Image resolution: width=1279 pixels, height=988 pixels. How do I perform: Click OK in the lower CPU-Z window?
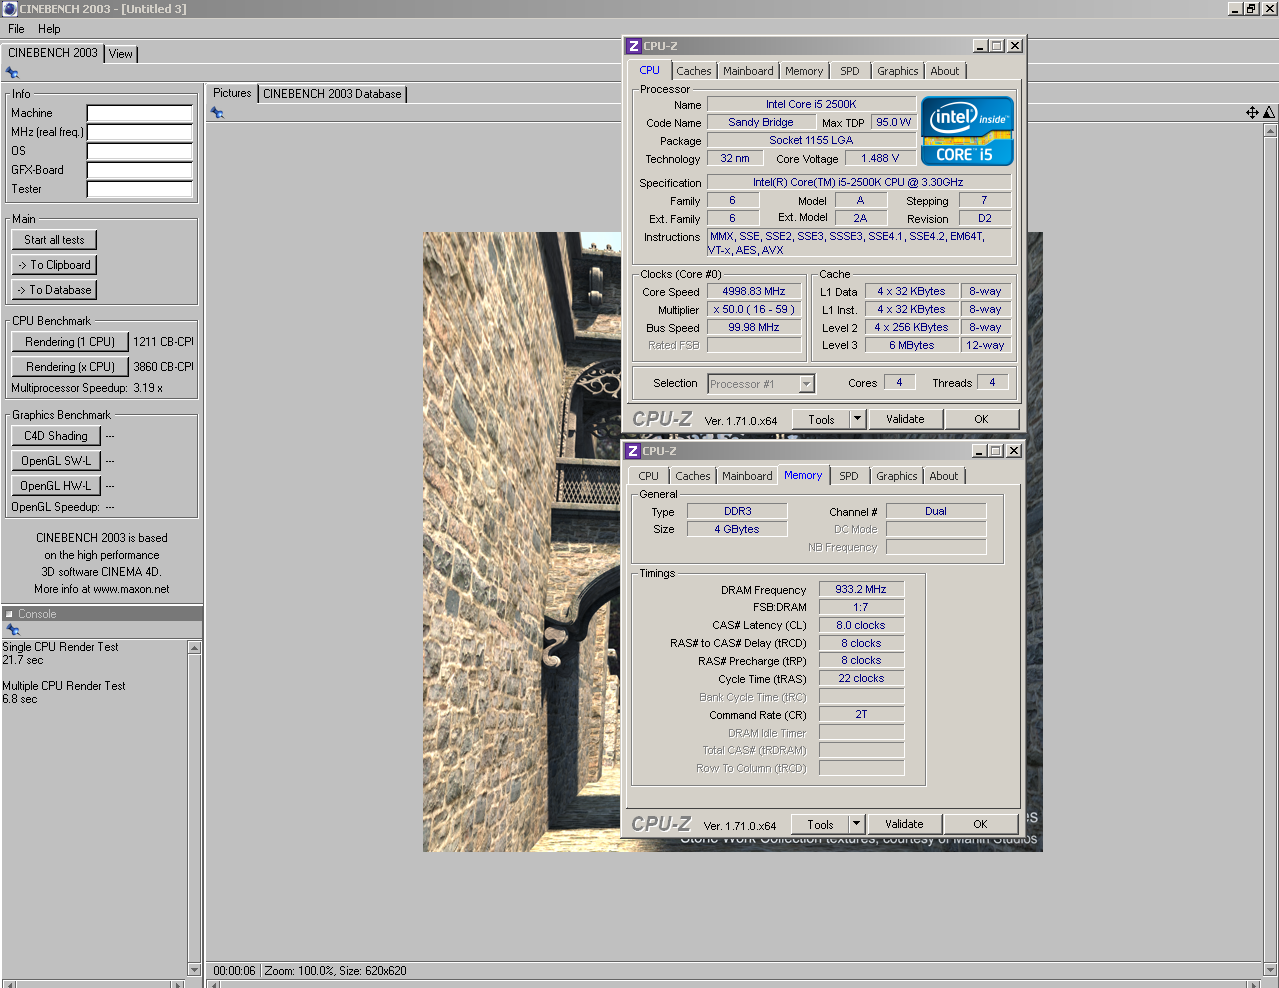pos(980,824)
